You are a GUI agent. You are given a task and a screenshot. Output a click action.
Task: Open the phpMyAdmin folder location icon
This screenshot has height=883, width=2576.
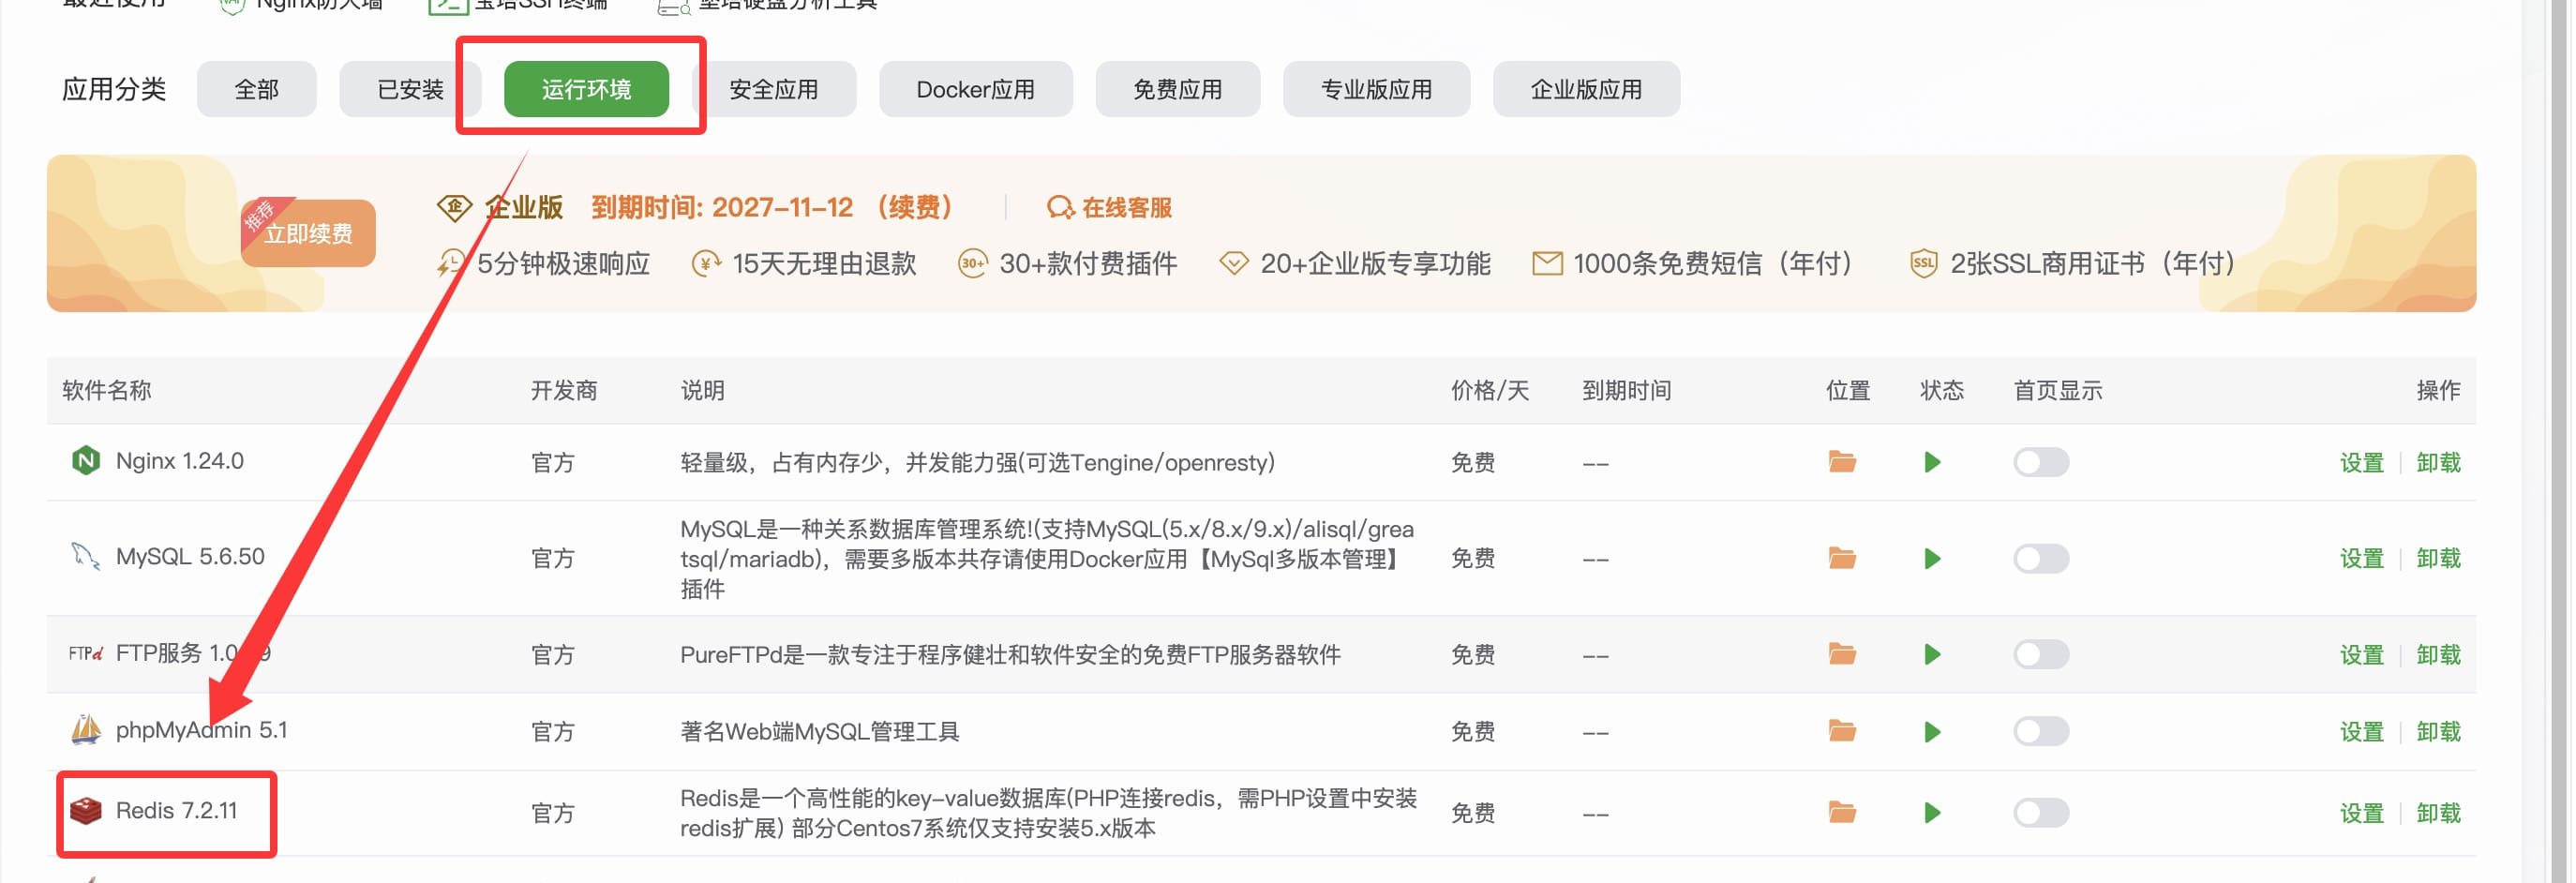tap(1841, 732)
